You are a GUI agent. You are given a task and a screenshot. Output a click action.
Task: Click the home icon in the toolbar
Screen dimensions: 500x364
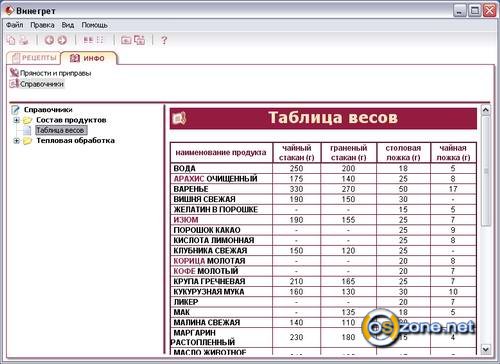(x=11, y=40)
